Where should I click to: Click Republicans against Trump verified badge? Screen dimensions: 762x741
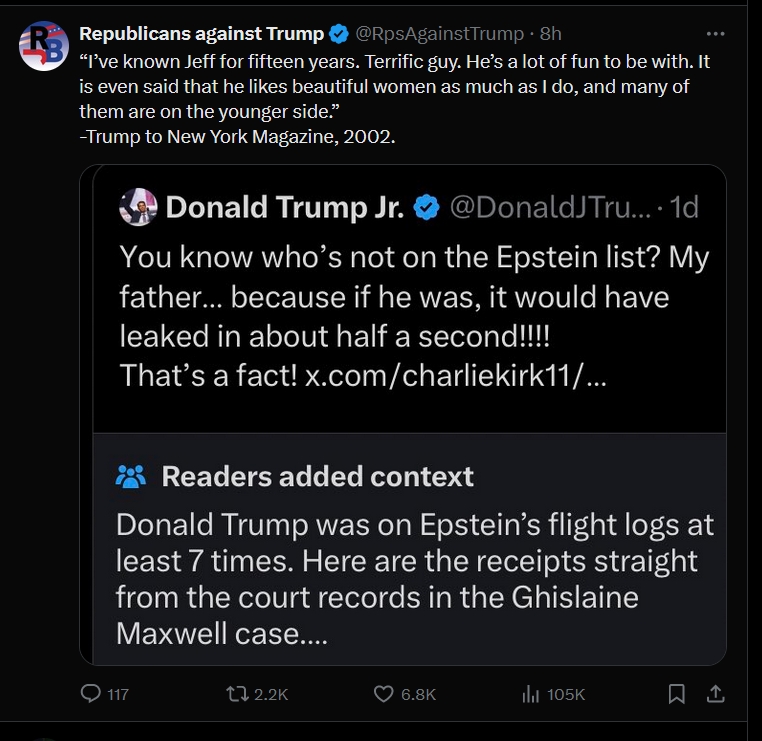[x=340, y=34]
